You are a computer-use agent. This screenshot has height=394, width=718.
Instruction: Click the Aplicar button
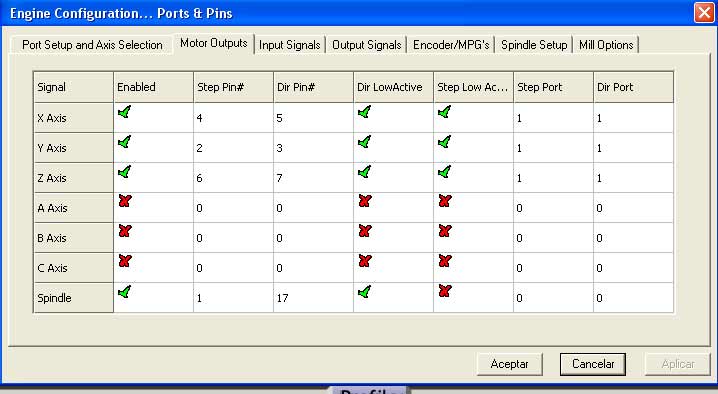(x=678, y=364)
